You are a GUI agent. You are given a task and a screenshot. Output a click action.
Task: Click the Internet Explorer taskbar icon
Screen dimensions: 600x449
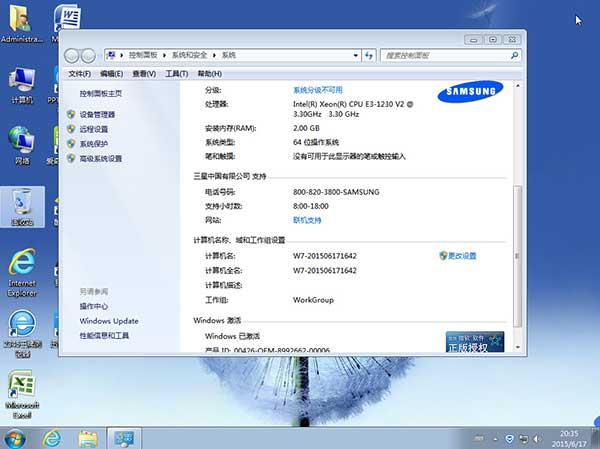click(x=52, y=438)
